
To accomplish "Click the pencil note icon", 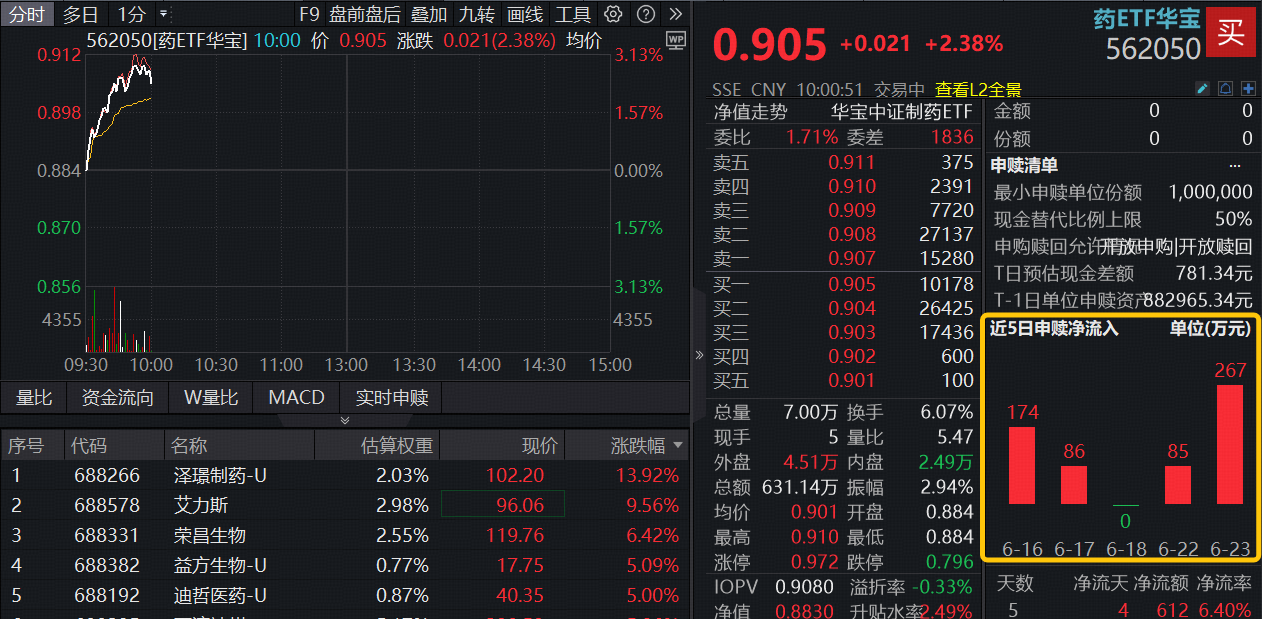I will pyautogui.click(x=1203, y=89).
